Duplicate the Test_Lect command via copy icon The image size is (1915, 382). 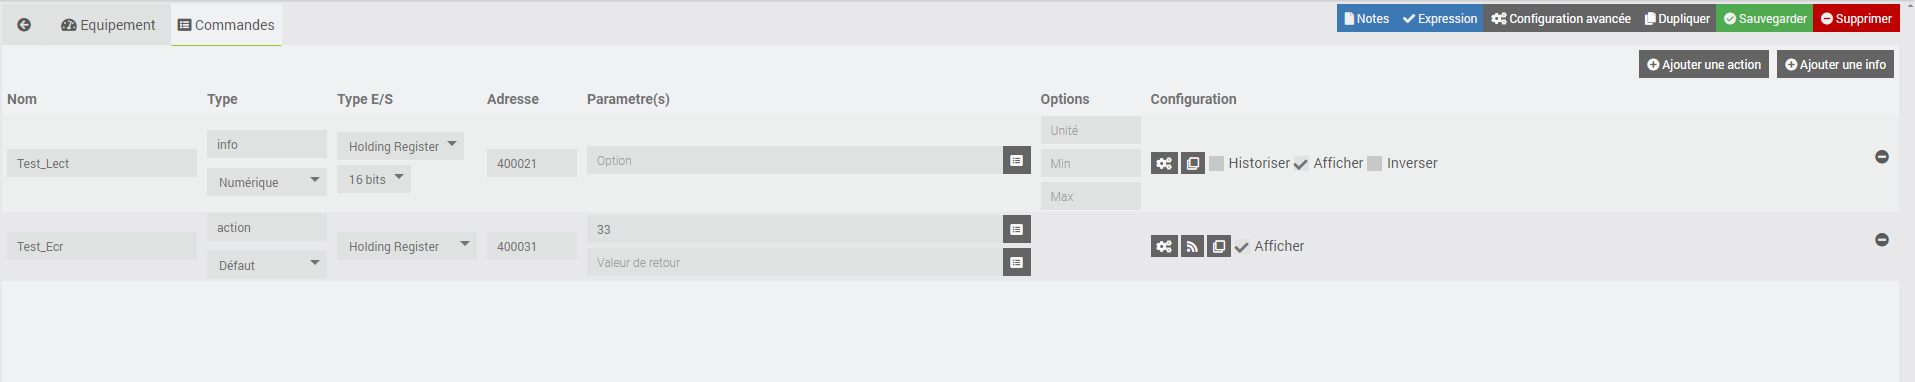(1193, 163)
